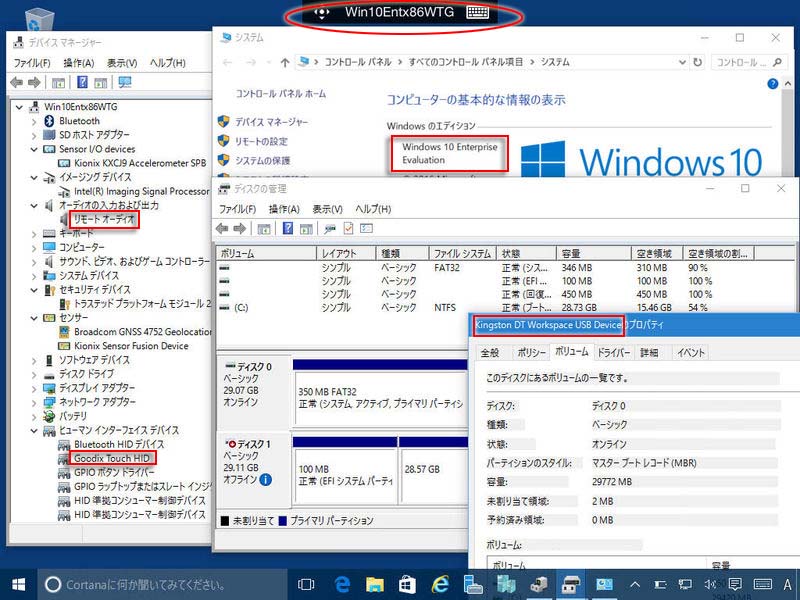Switch to the ドライバー tab in properties

[613, 353]
